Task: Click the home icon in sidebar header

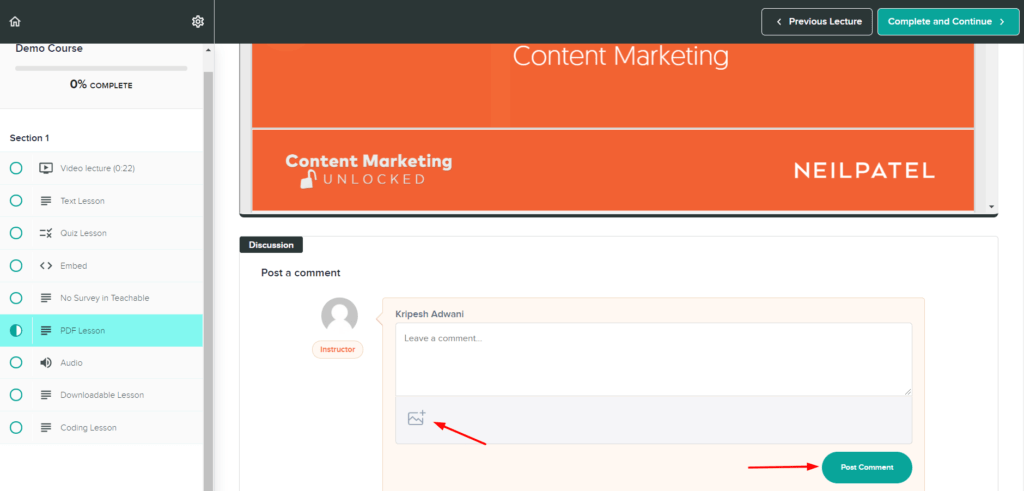Action: point(15,21)
